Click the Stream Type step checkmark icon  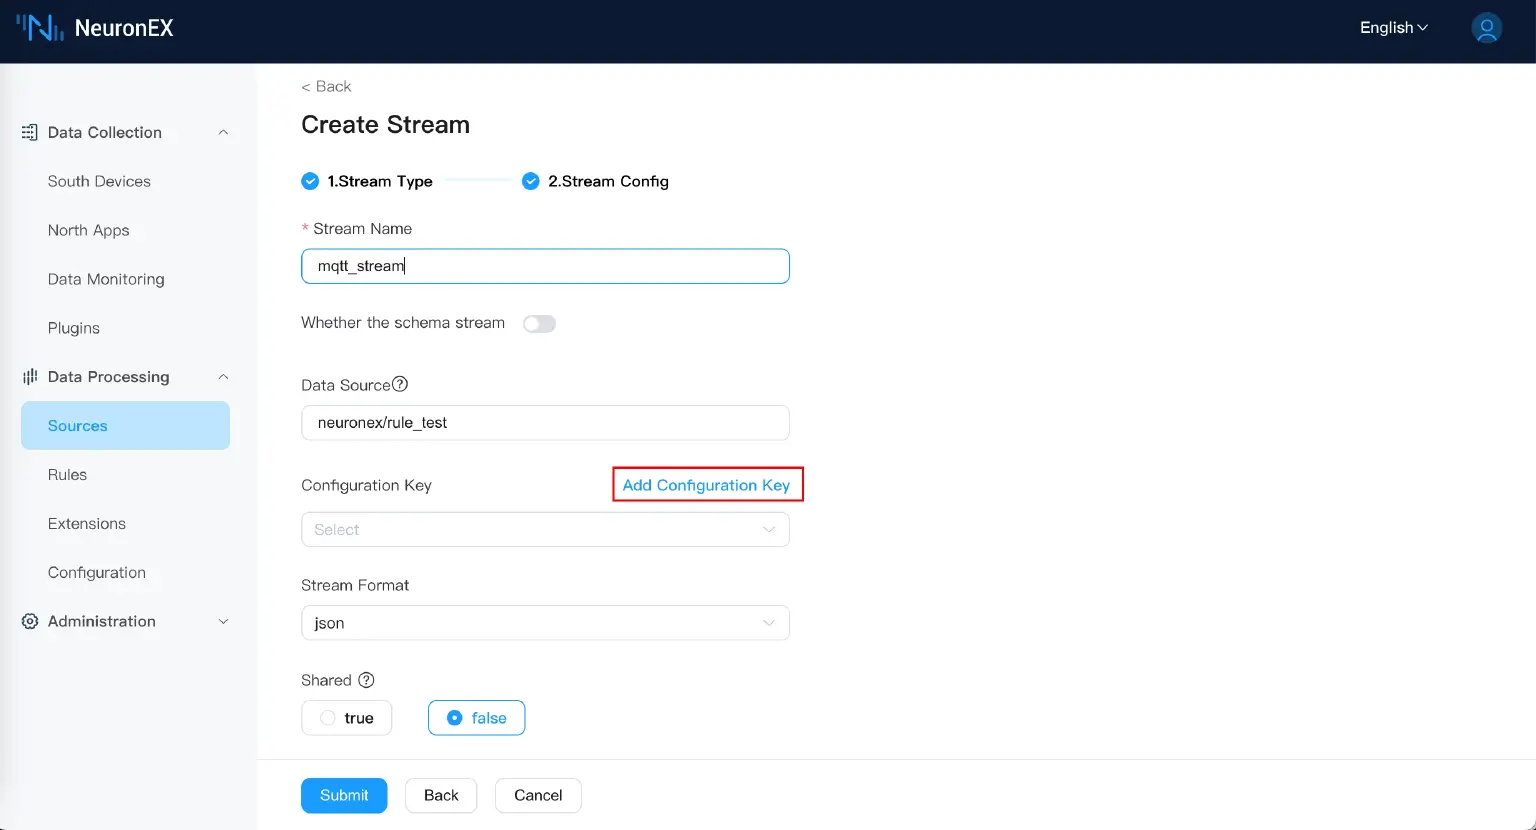310,181
